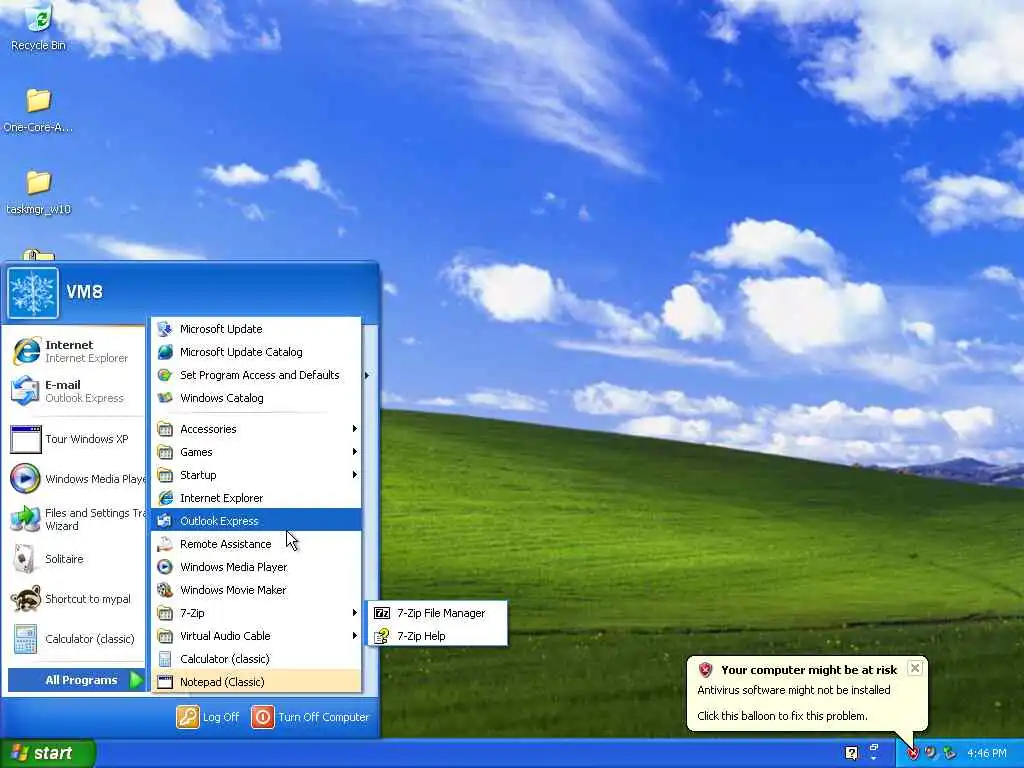Image resolution: width=1024 pixels, height=768 pixels.
Task: Expand the Virtual Audio Cable group
Action: coord(256,635)
